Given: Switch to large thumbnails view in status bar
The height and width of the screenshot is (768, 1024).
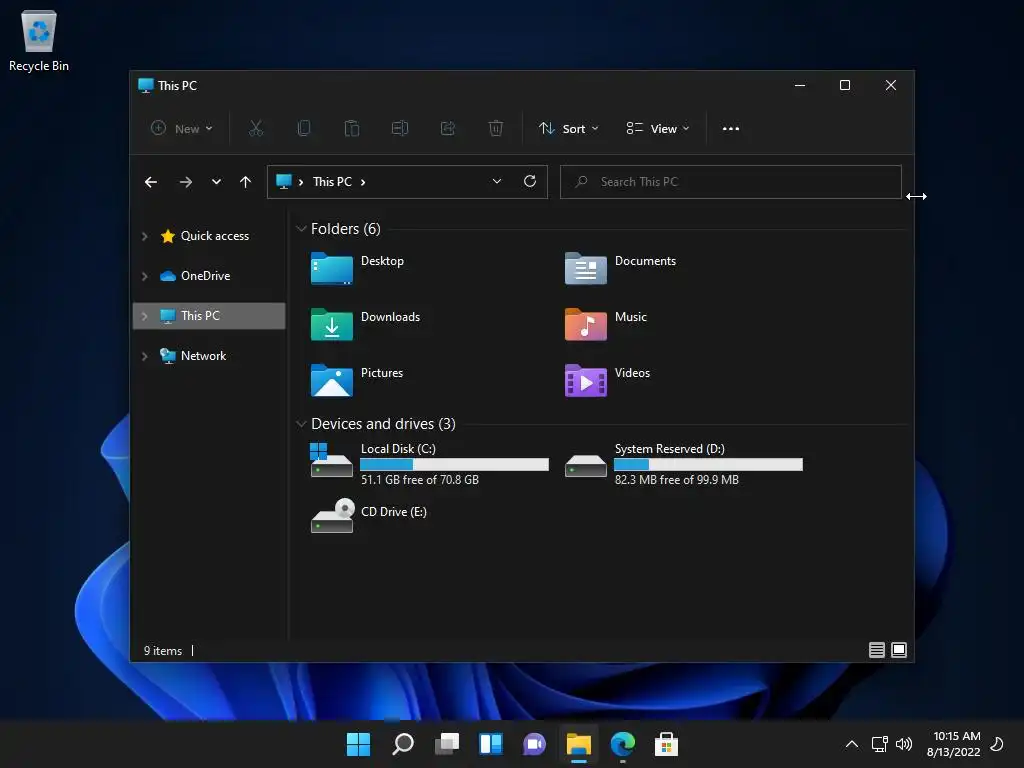Looking at the screenshot, I should [x=899, y=650].
